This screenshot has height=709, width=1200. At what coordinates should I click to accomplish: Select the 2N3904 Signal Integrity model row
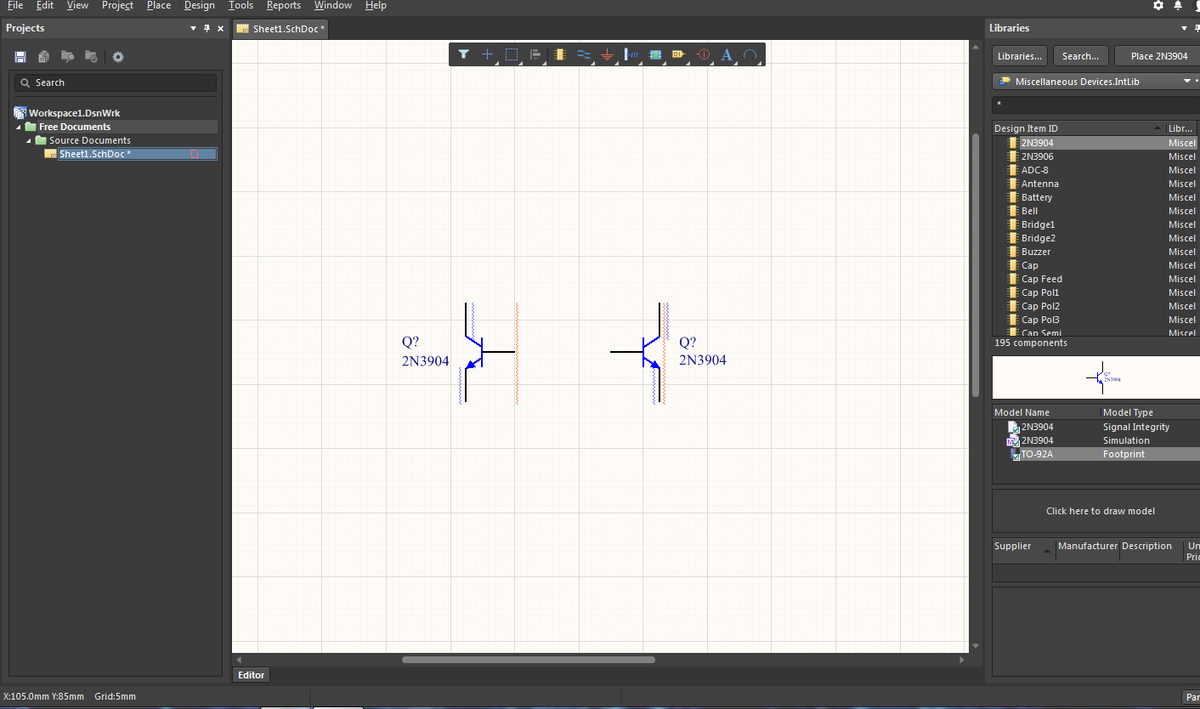(1096, 427)
